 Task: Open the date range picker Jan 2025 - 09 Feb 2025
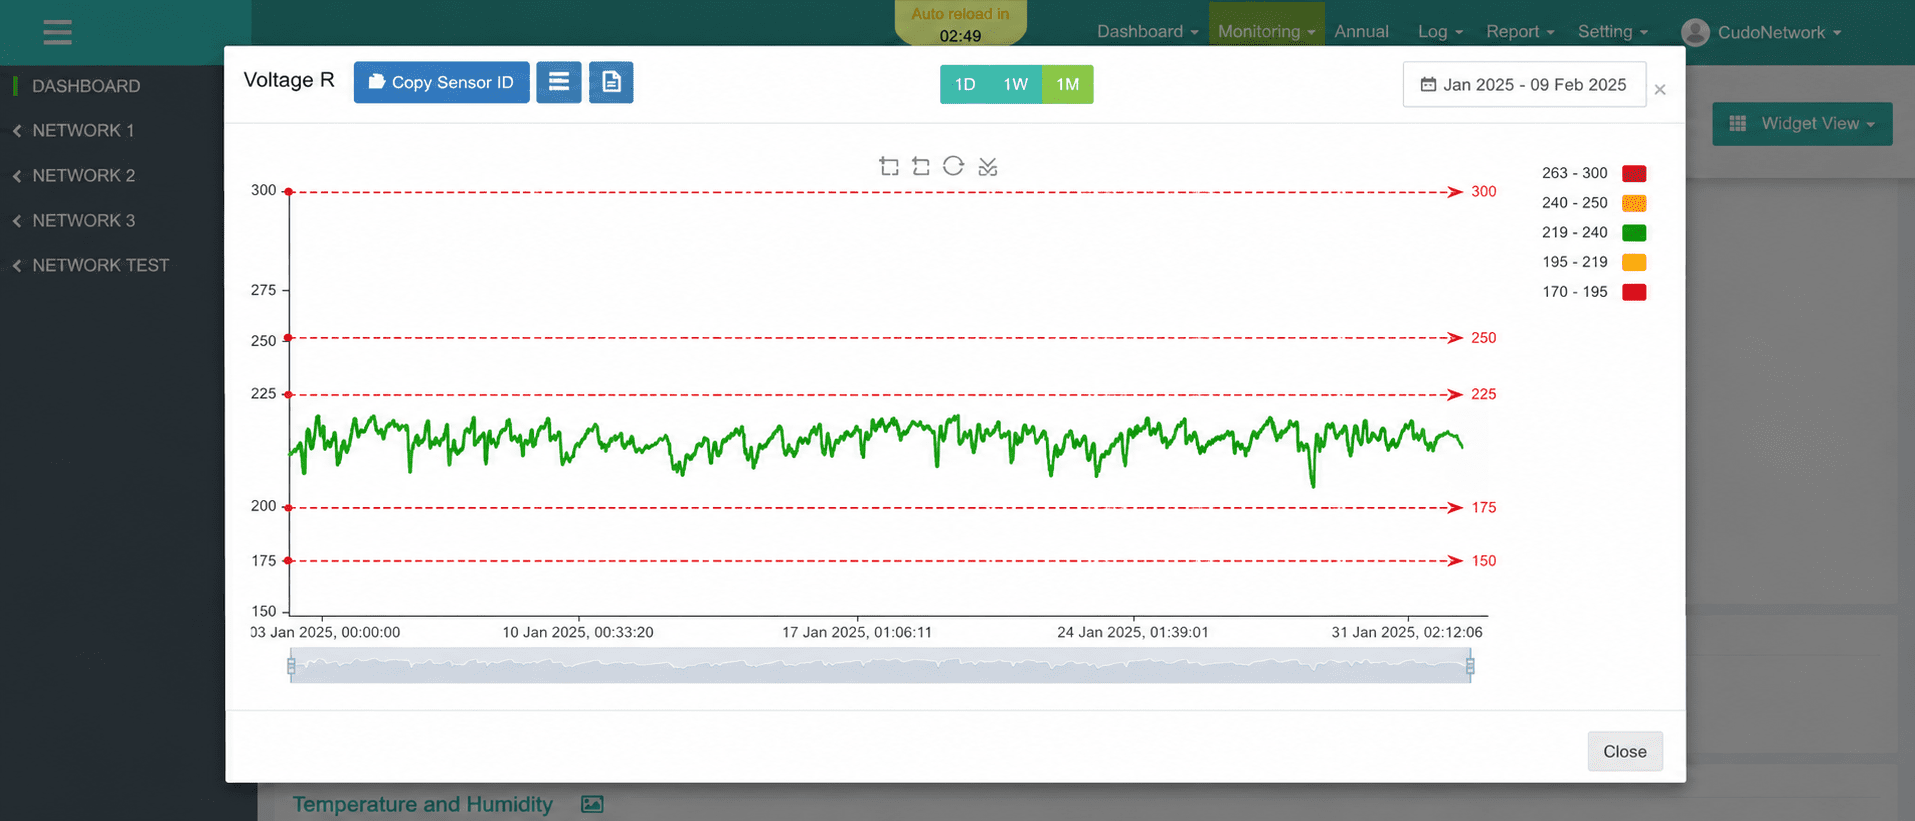[x=1524, y=85]
